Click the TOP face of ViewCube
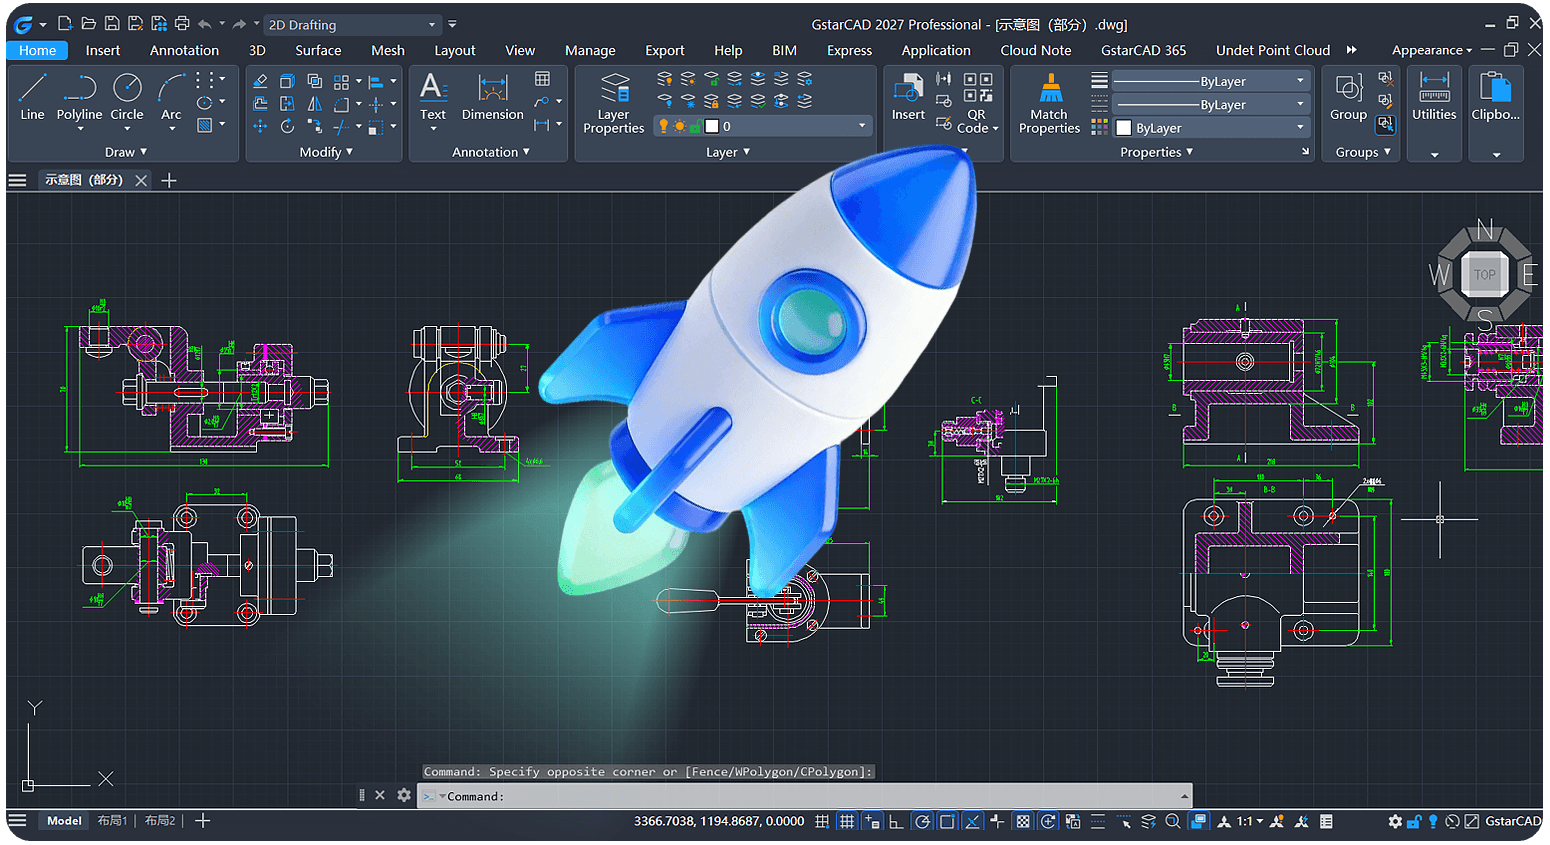This screenshot has width=1550, height=845. (x=1484, y=275)
